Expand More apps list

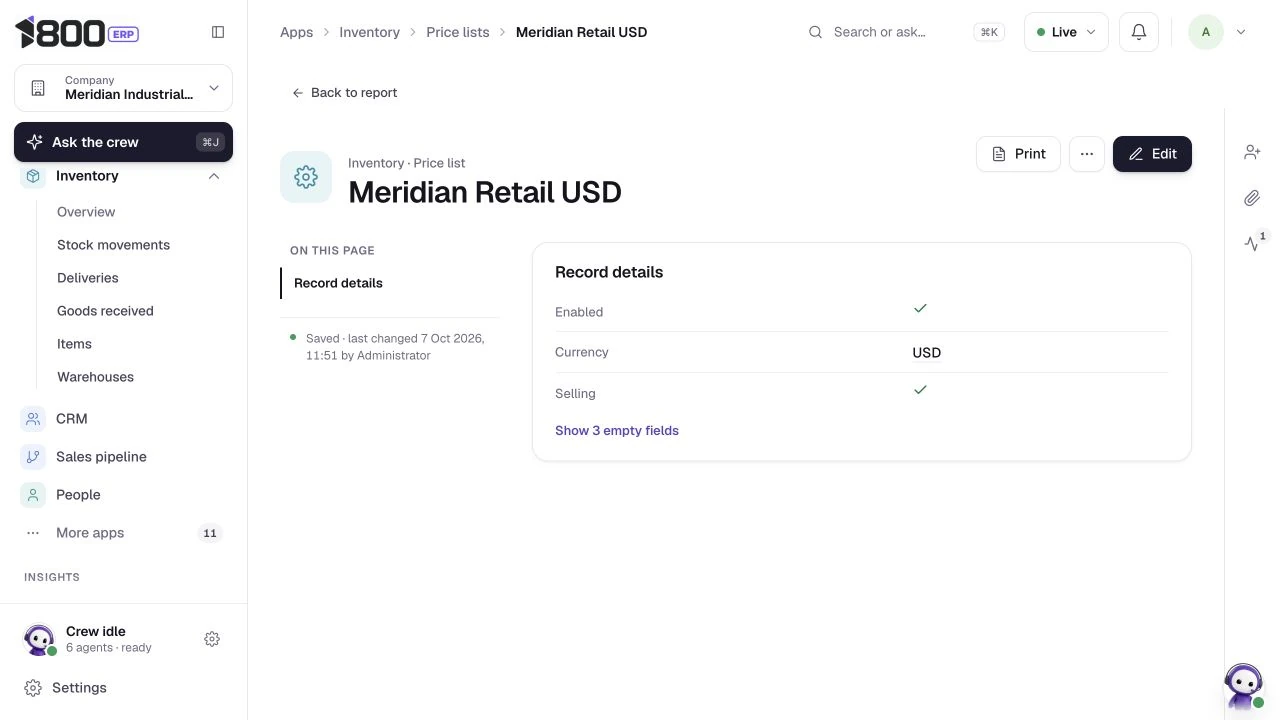coord(123,533)
